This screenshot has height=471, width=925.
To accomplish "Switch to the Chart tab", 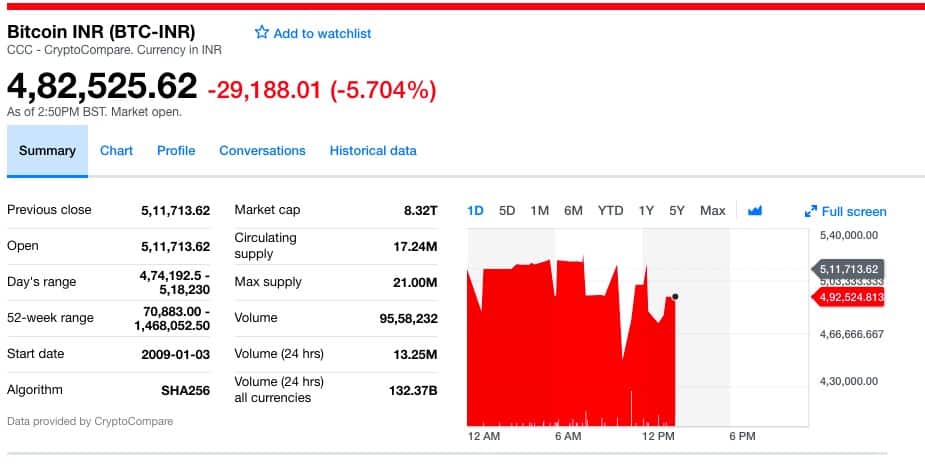I will (x=116, y=151).
